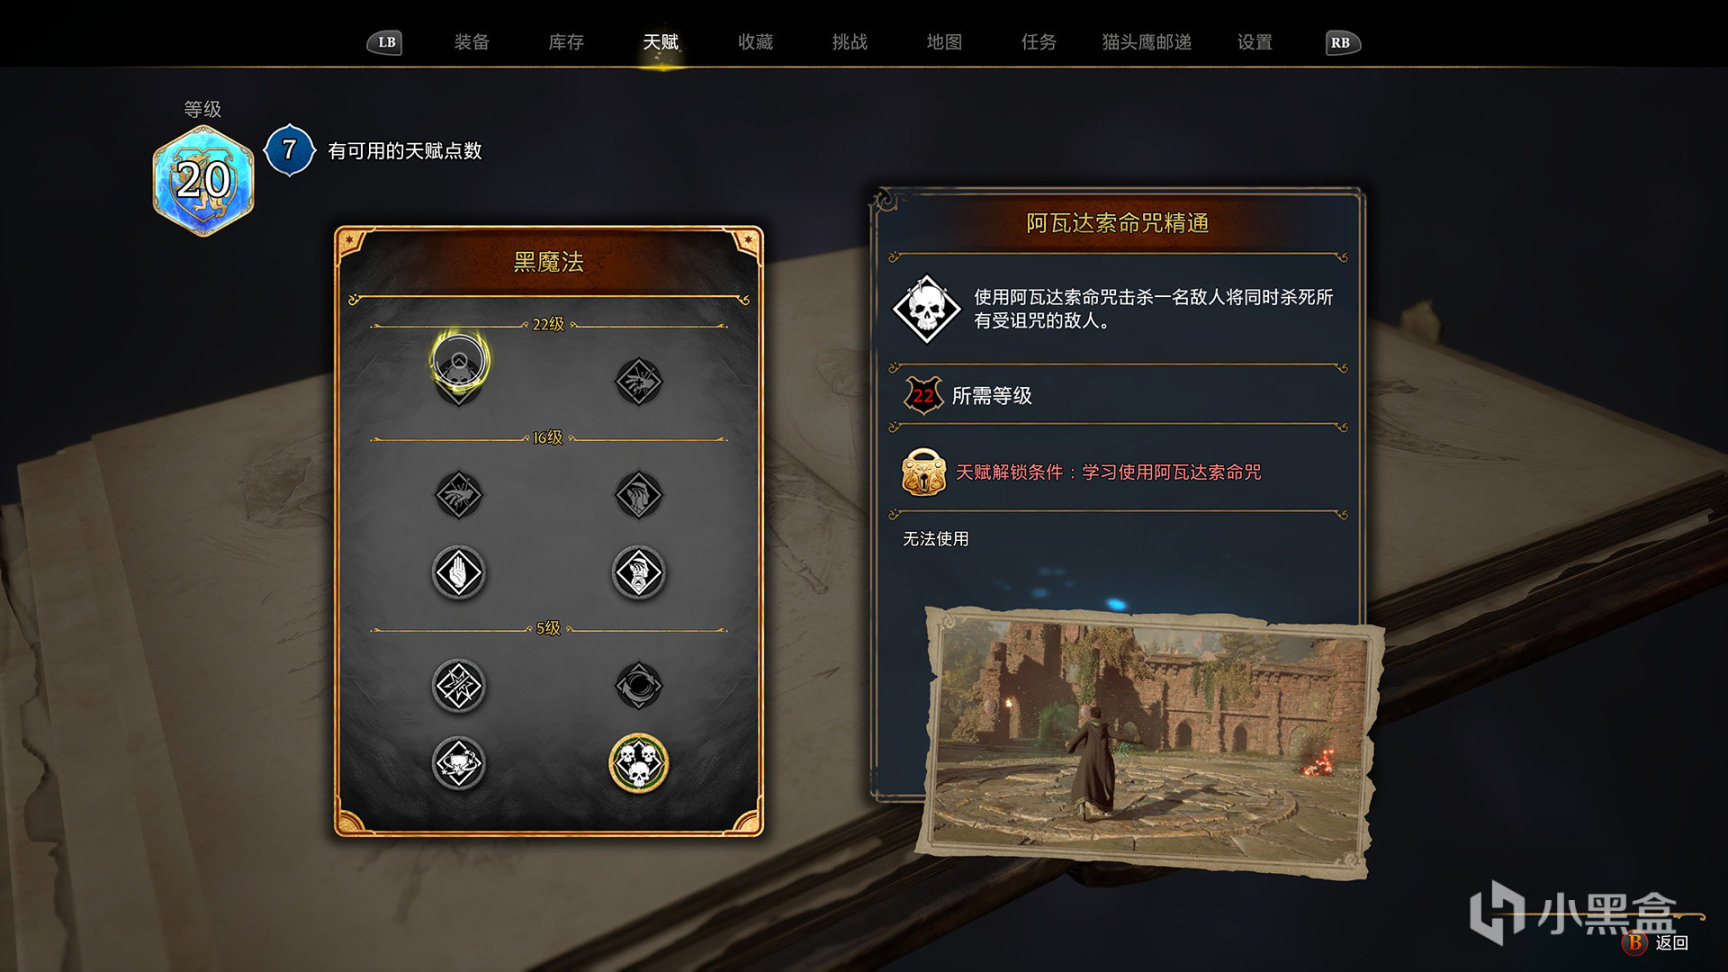Open the 设置 tab
The height and width of the screenshot is (972, 1728).
[1254, 42]
